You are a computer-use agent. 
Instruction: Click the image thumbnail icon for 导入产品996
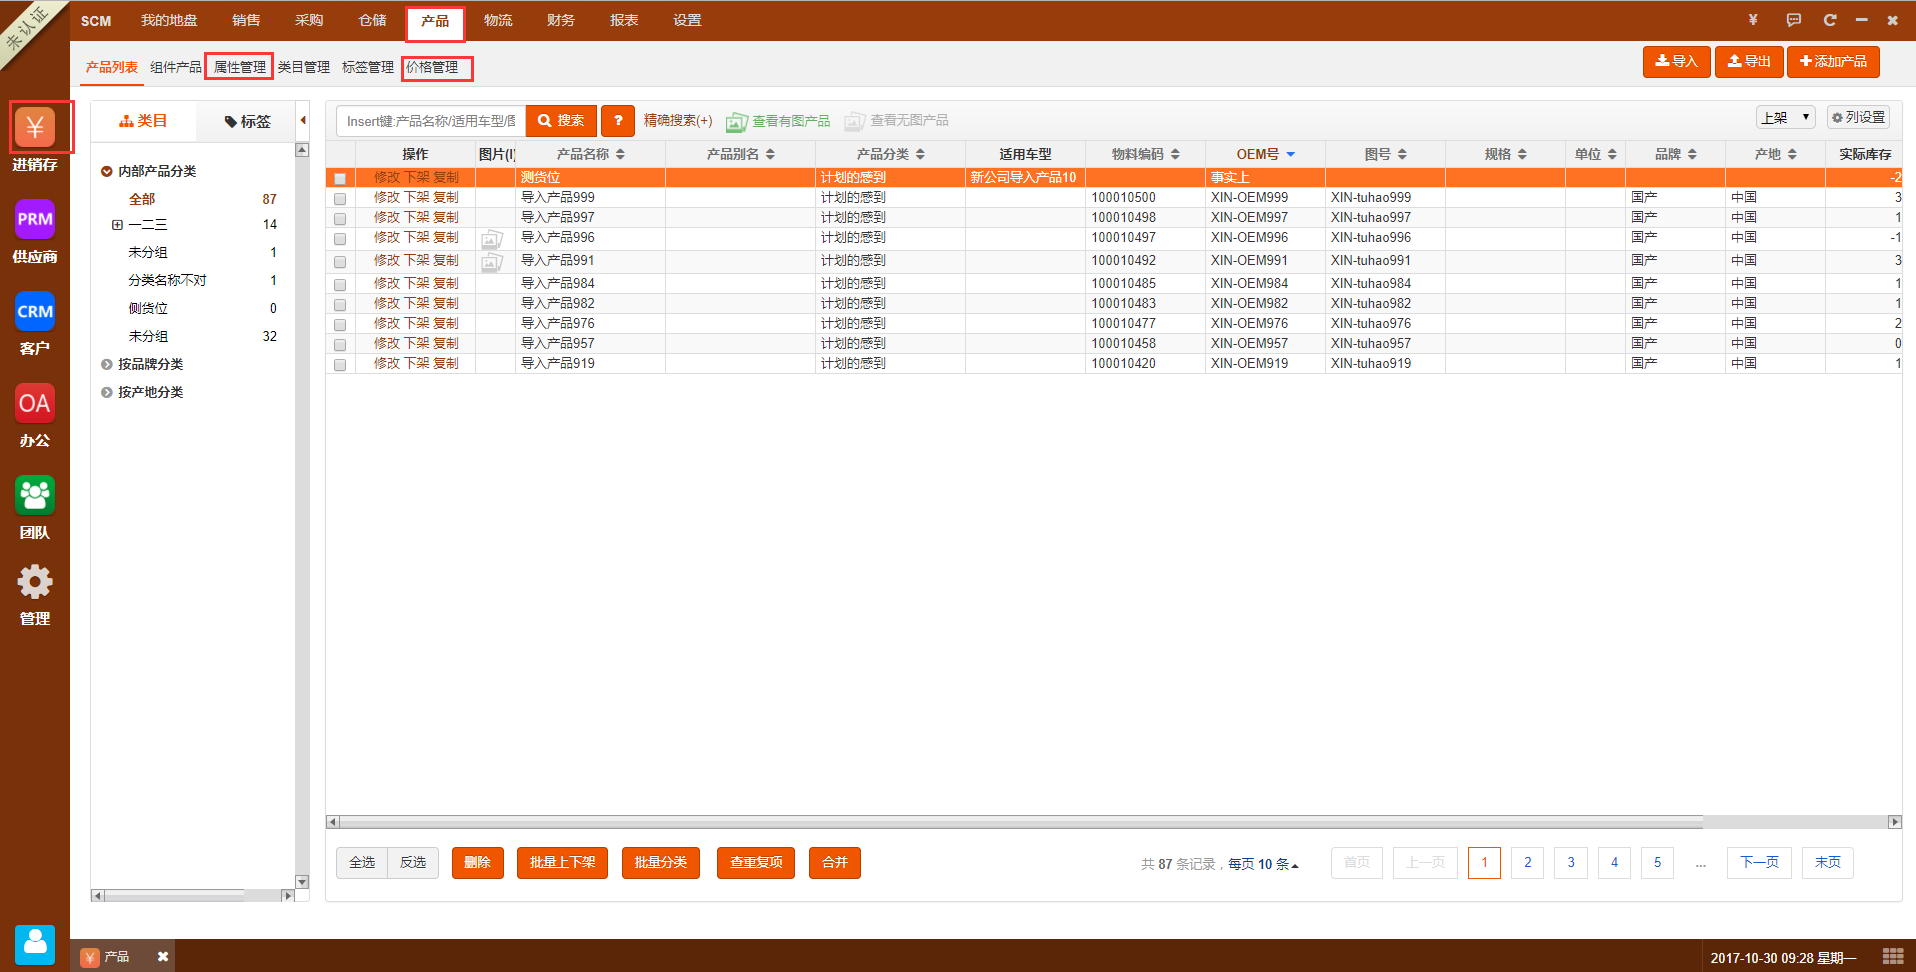pyautogui.click(x=492, y=239)
